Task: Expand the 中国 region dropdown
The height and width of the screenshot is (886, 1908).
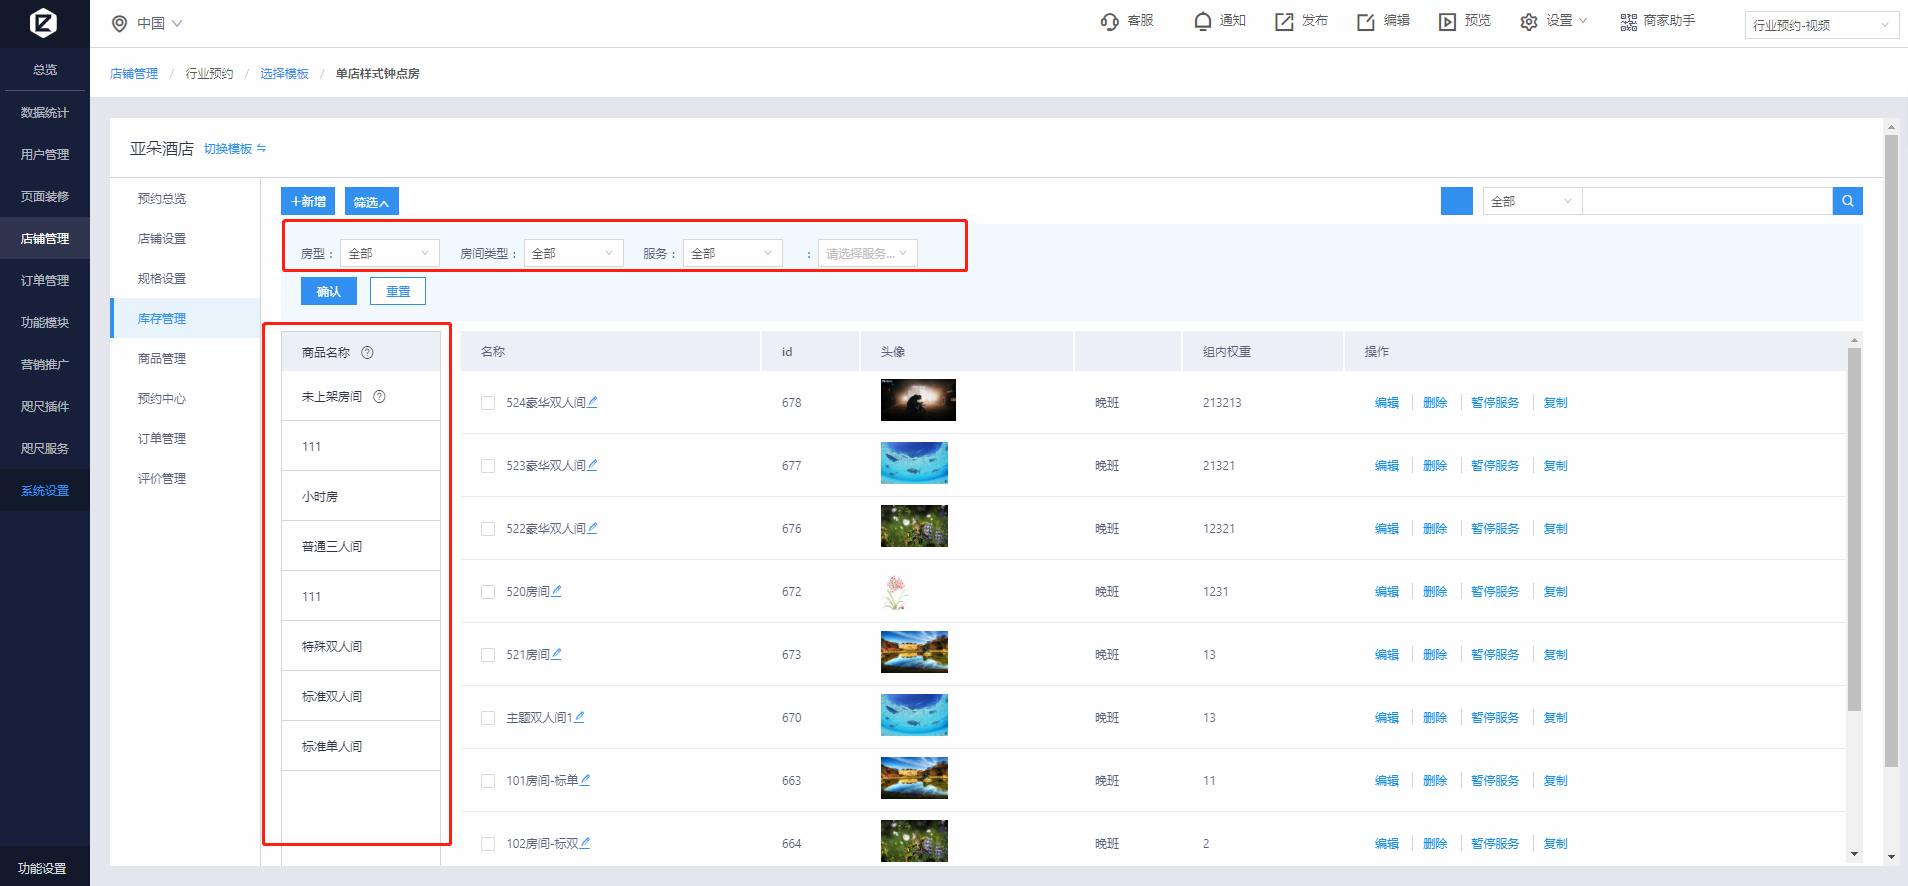Action: pos(160,23)
